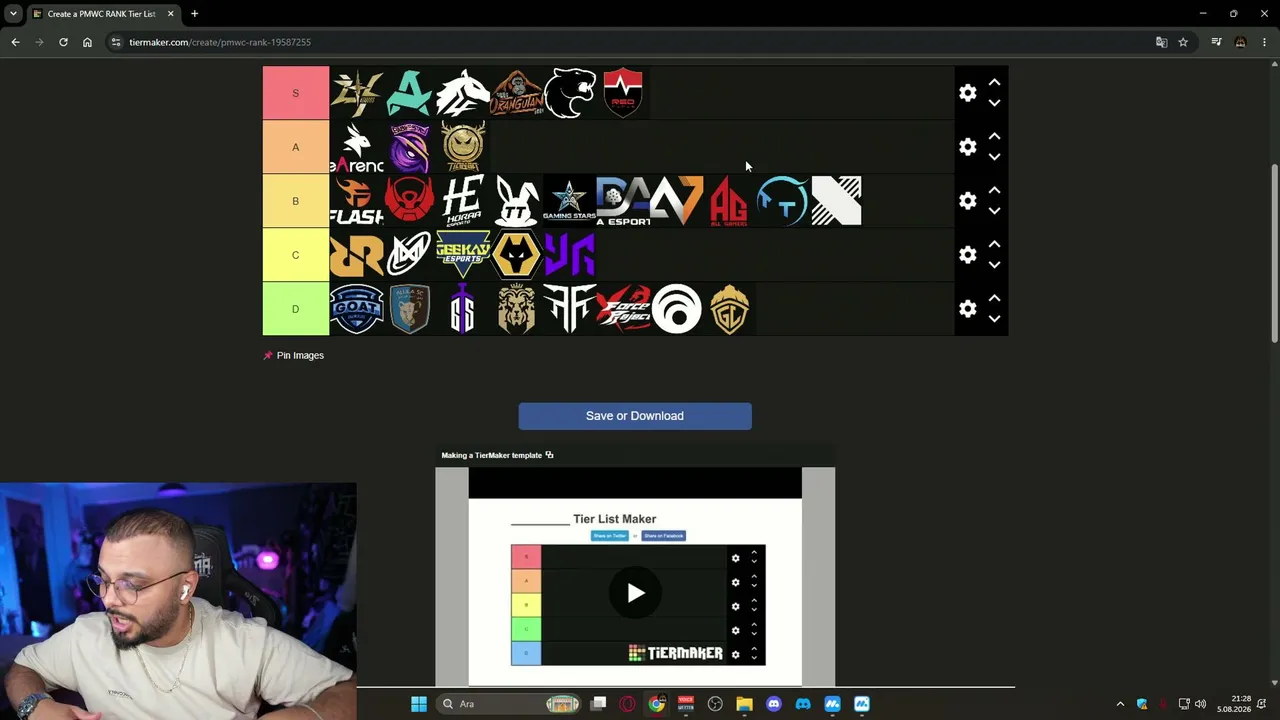Select the gold GL crown logo in D tier
The height and width of the screenshot is (720, 1280).
[x=730, y=309]
